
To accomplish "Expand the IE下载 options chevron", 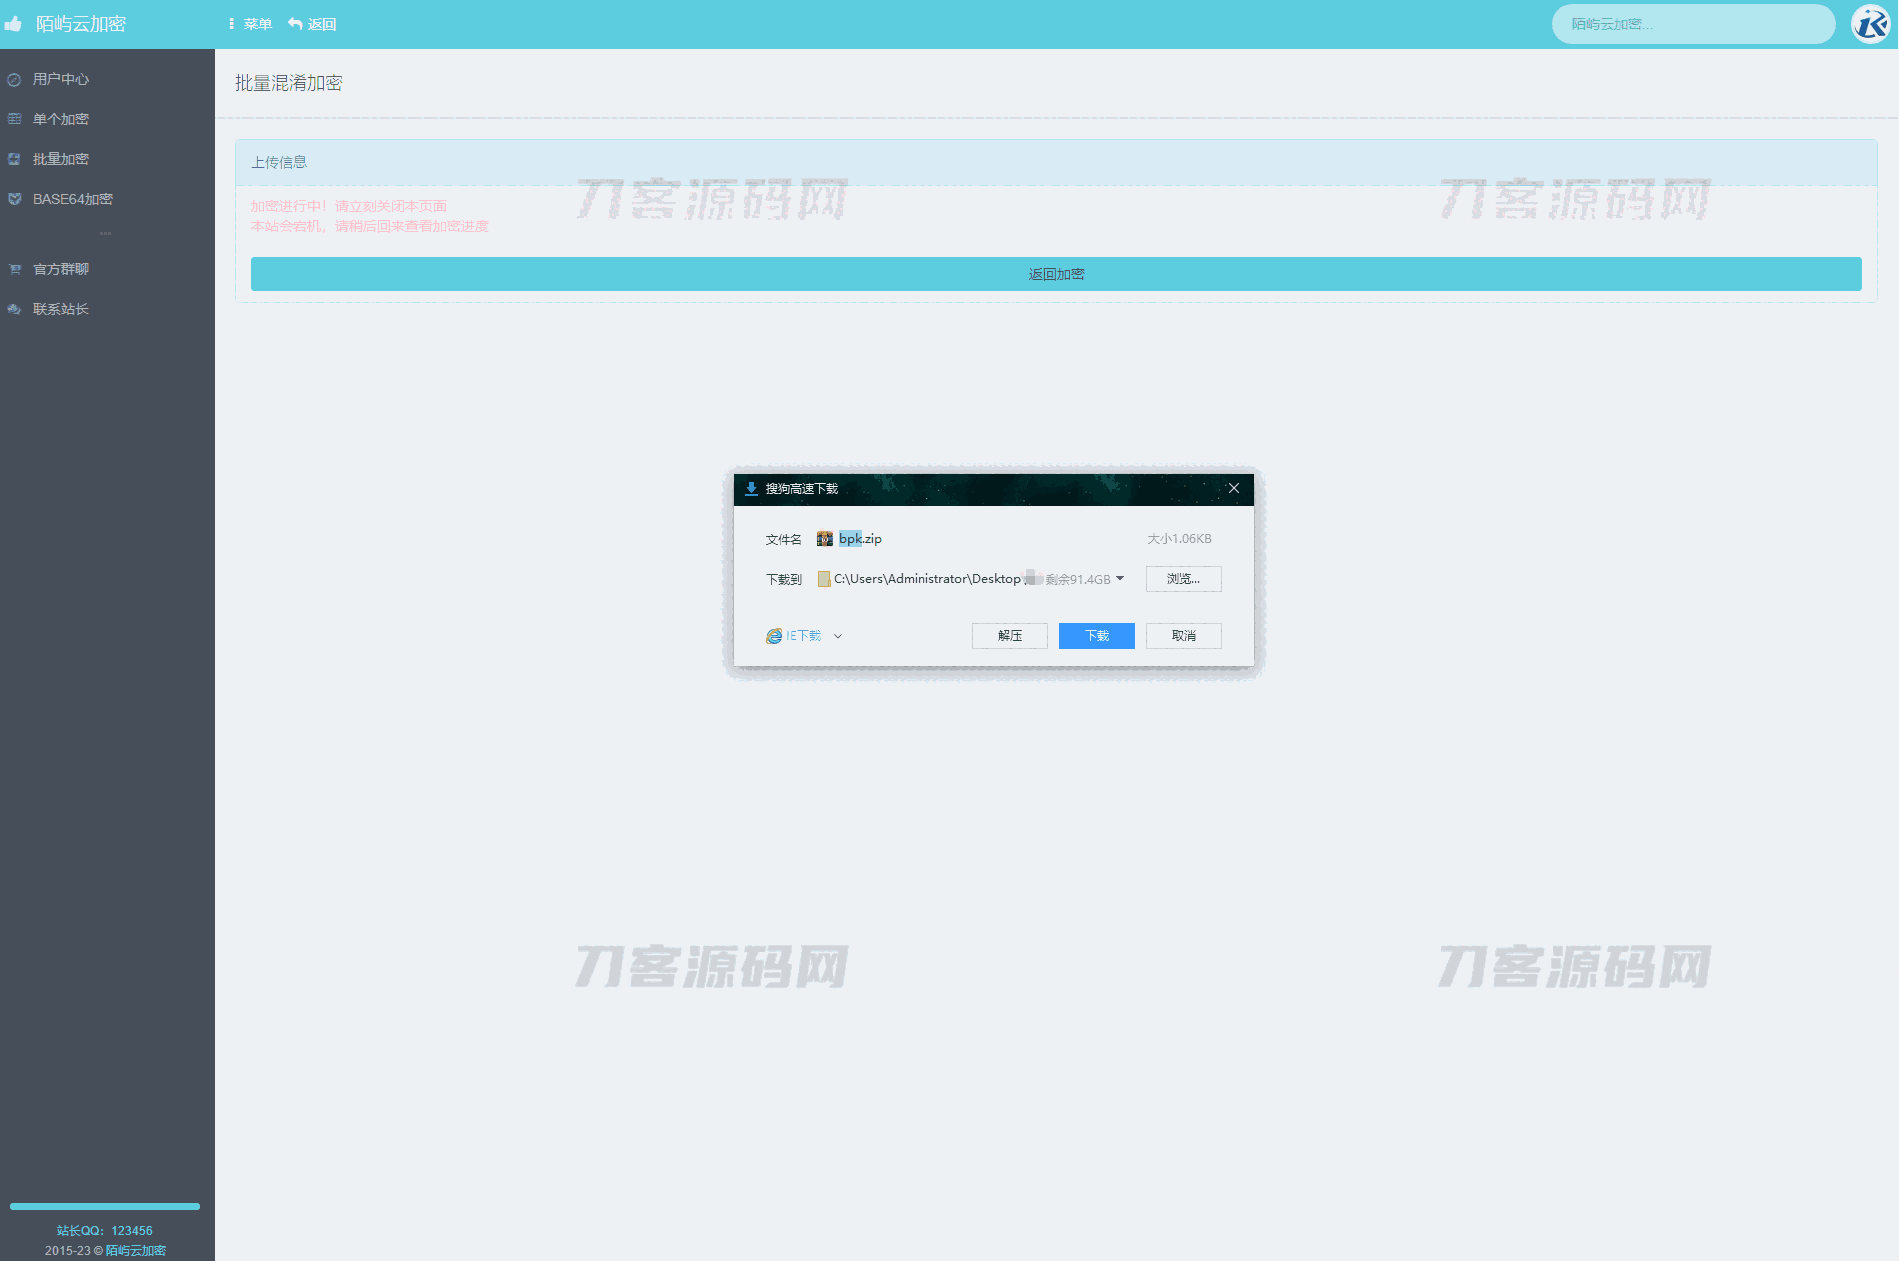I will (x=838, y=636).
